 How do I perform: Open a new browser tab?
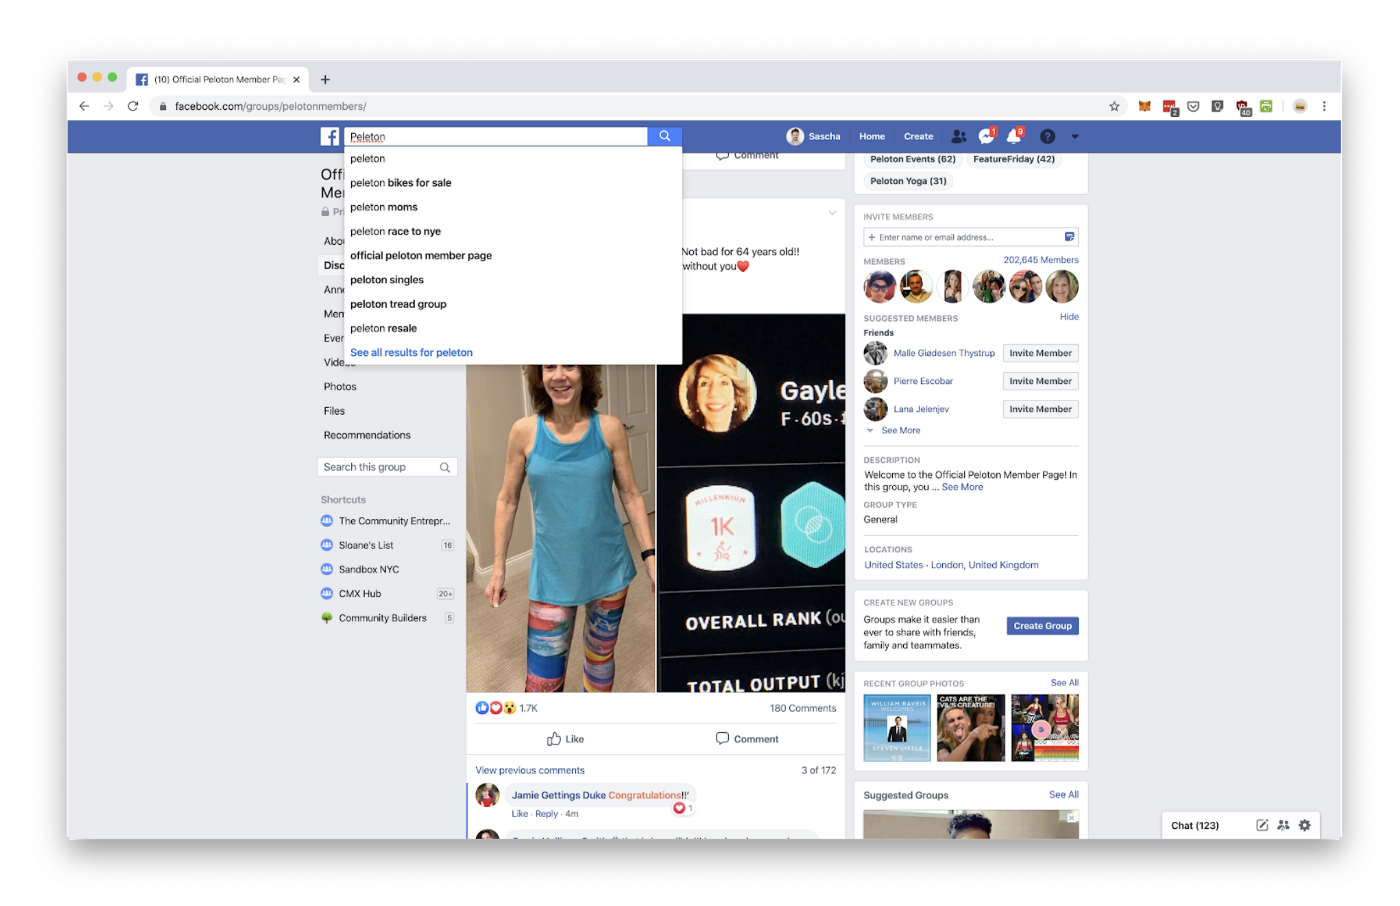coord(325,79)
